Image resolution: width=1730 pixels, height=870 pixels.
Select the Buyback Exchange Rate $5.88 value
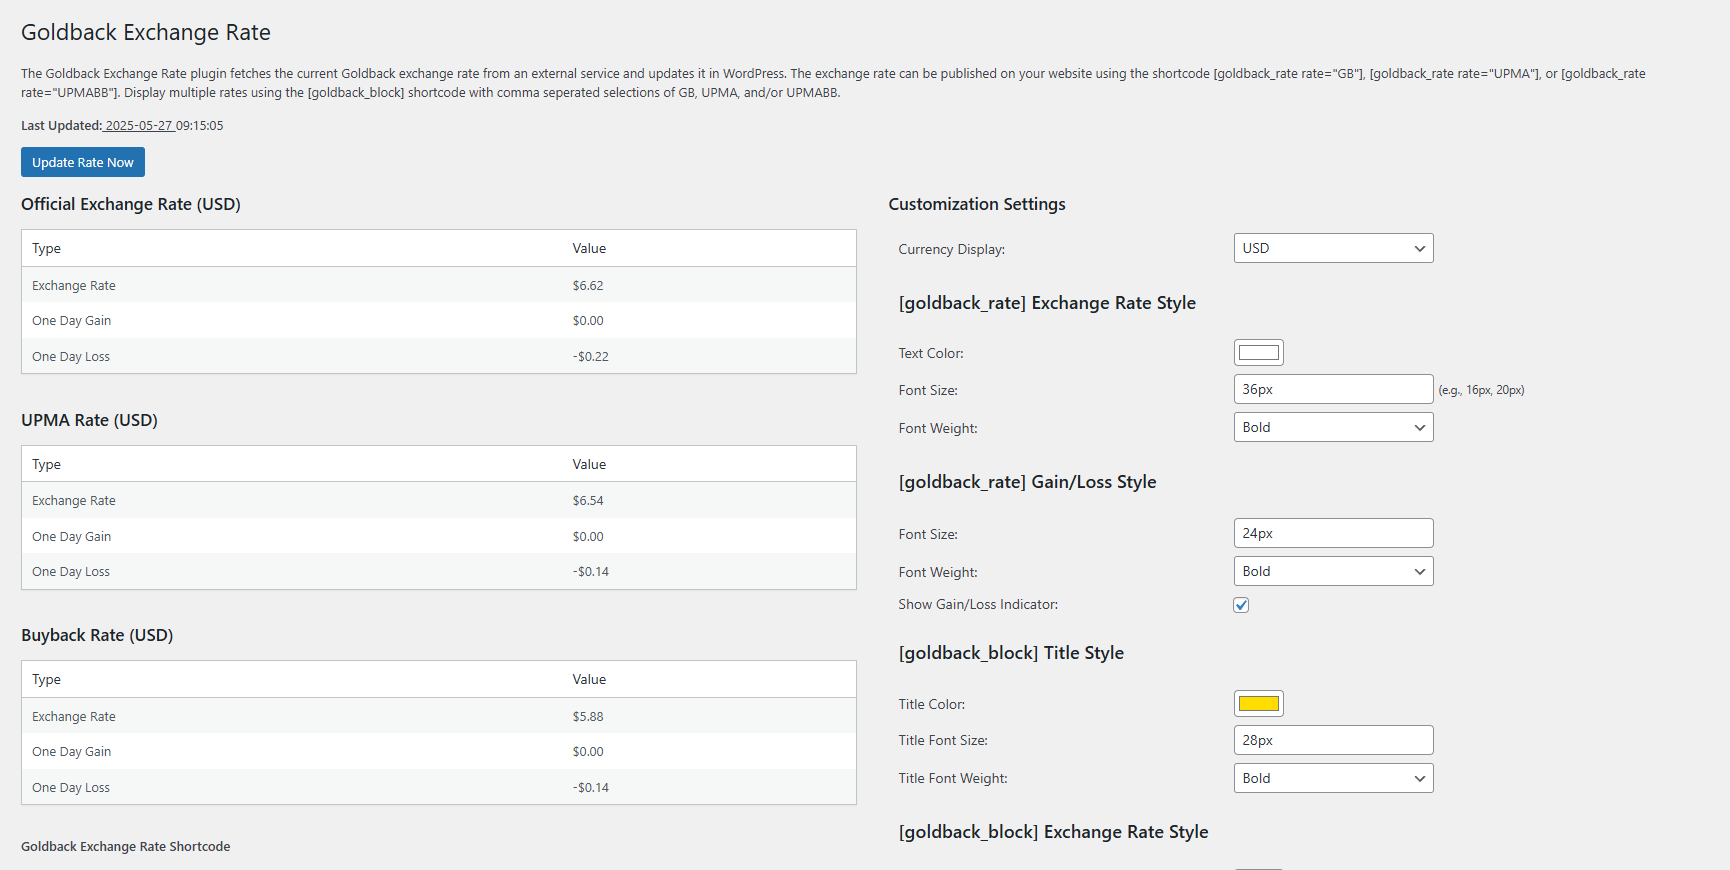click(x=588, y=717)
